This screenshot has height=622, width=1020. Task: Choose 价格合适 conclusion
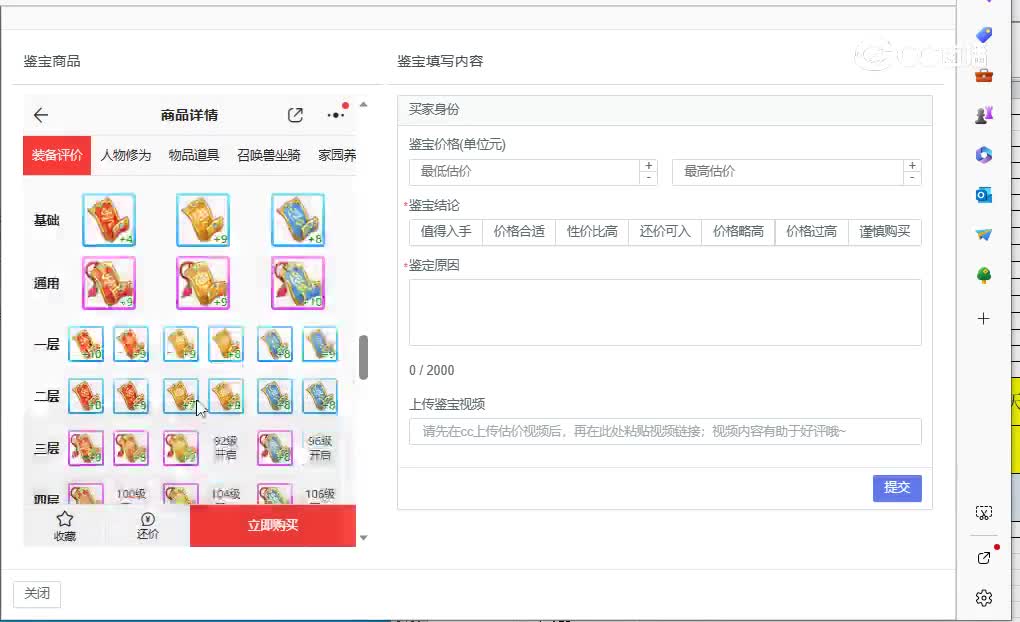519,232
